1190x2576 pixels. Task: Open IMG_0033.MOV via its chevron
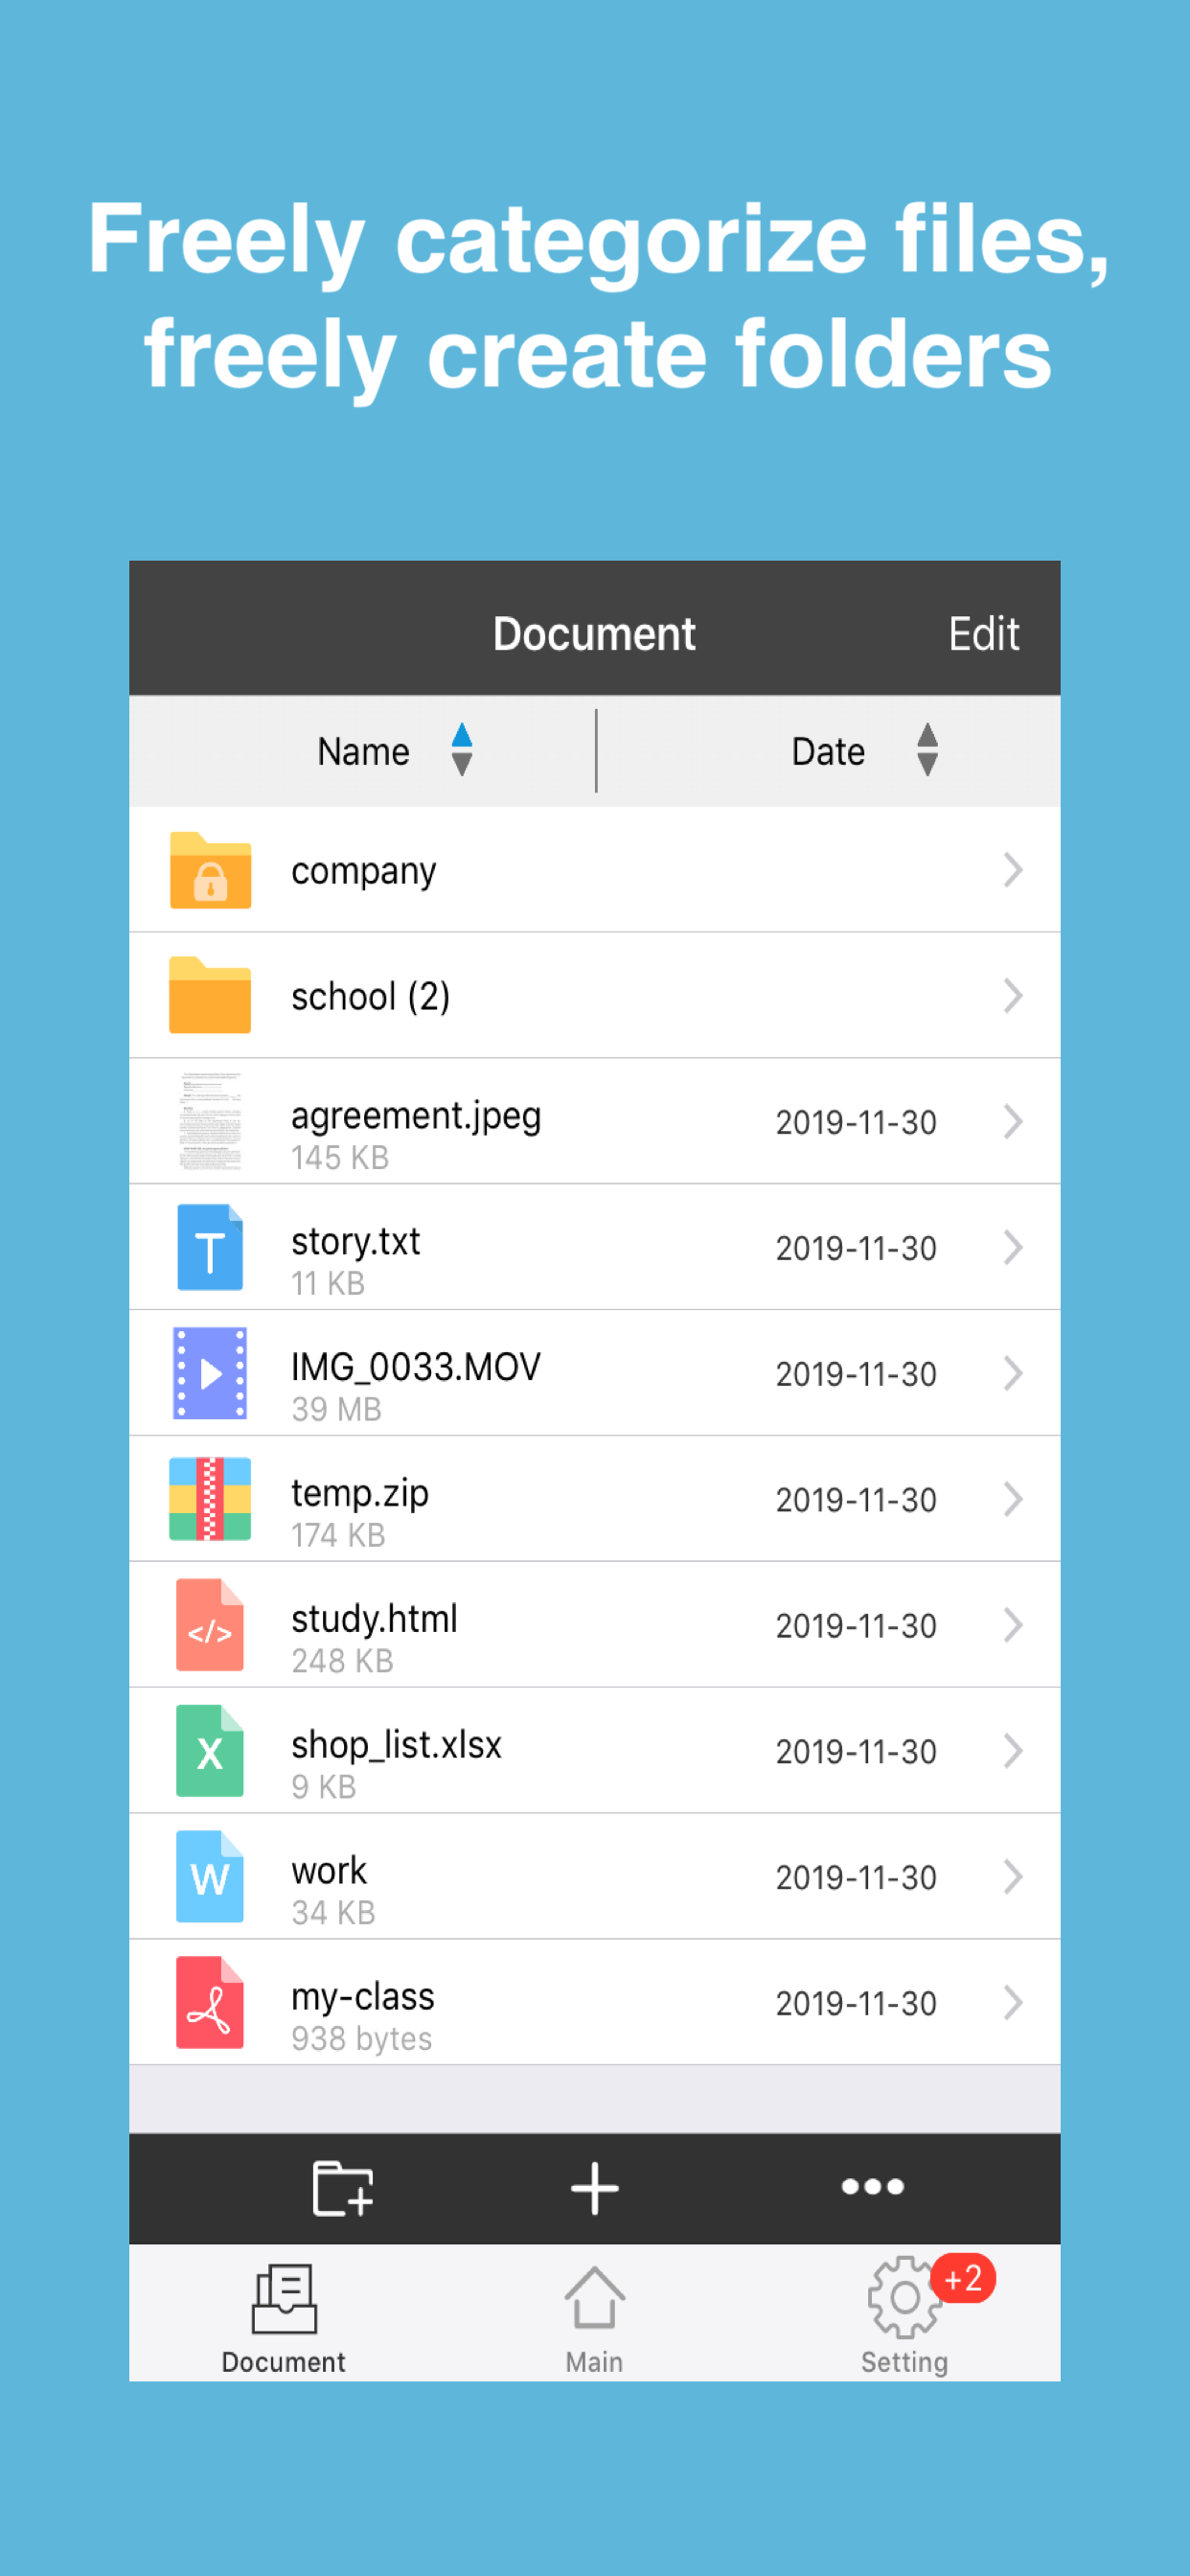pyautogui.click(x=1013, y=1374)
